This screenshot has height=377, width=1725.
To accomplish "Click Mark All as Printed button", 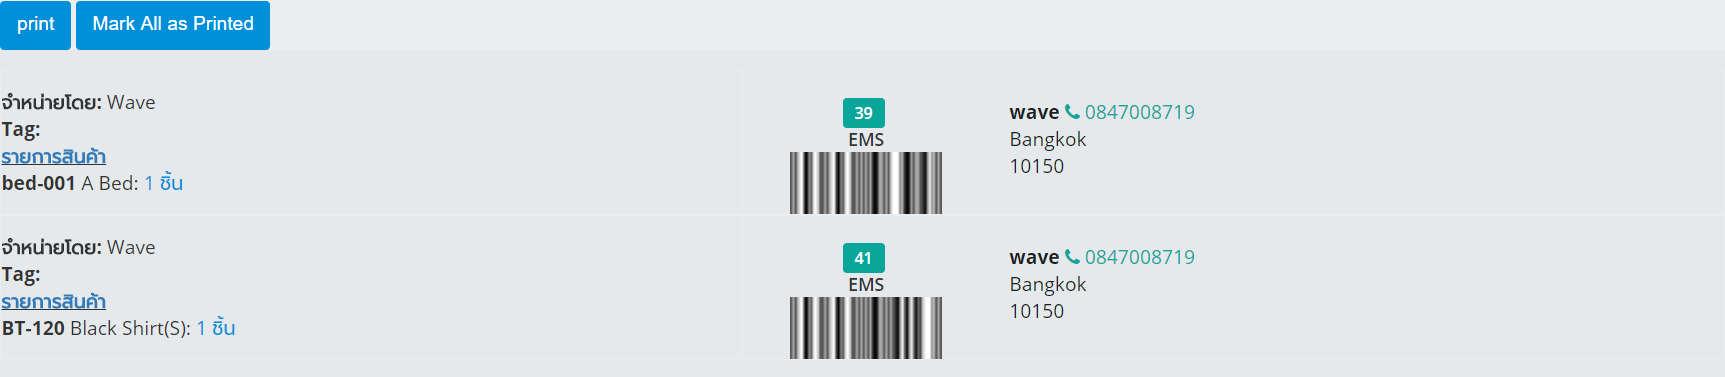I will 173,24.
